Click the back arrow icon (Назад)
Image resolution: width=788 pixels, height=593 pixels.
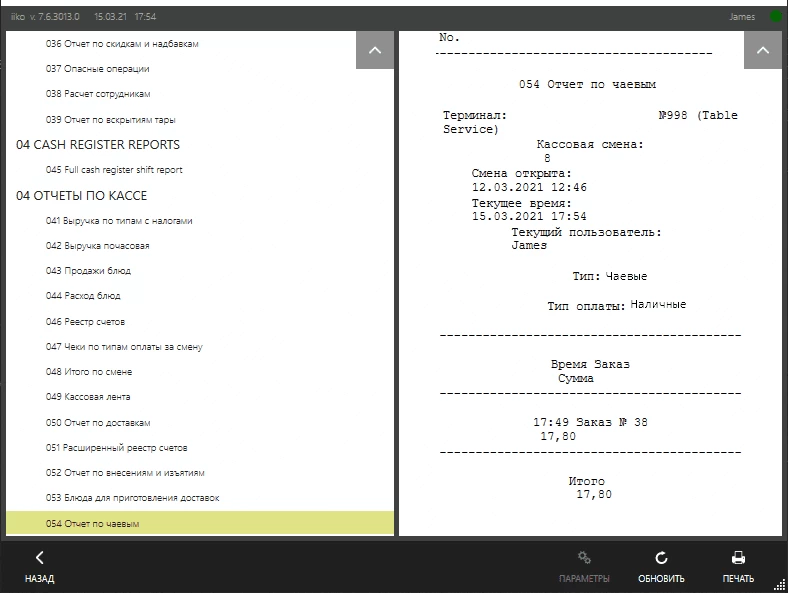40,558
